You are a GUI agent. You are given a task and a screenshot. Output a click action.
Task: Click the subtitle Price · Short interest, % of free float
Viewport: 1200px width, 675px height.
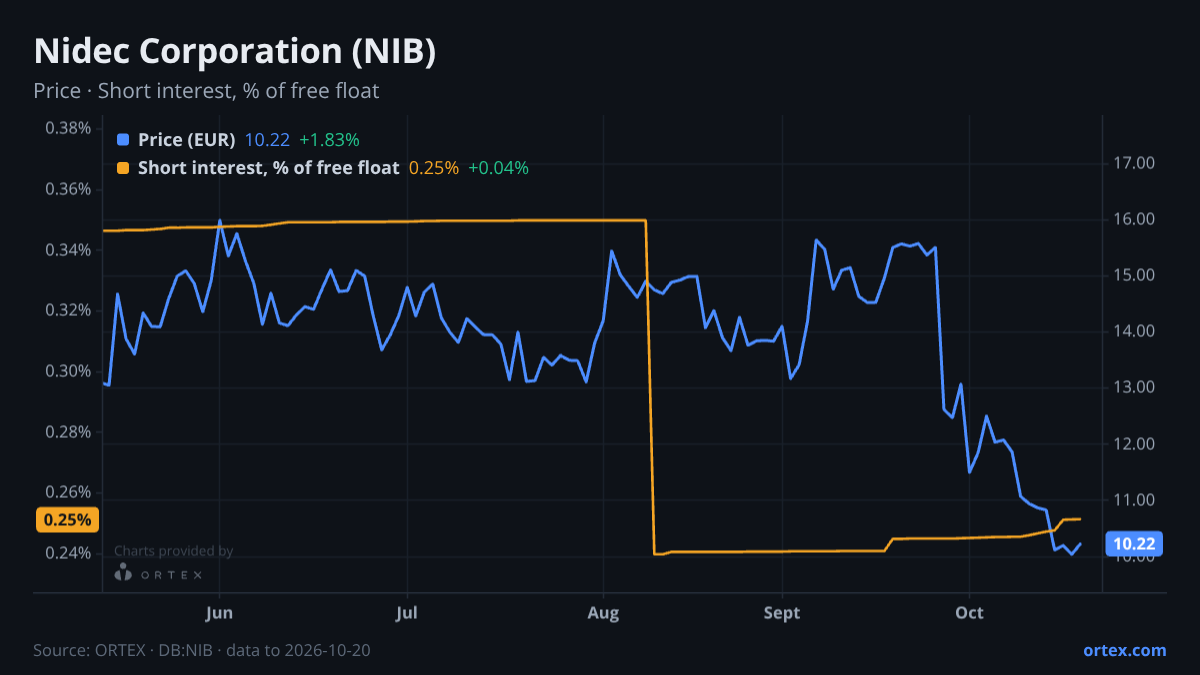point(206,91)
